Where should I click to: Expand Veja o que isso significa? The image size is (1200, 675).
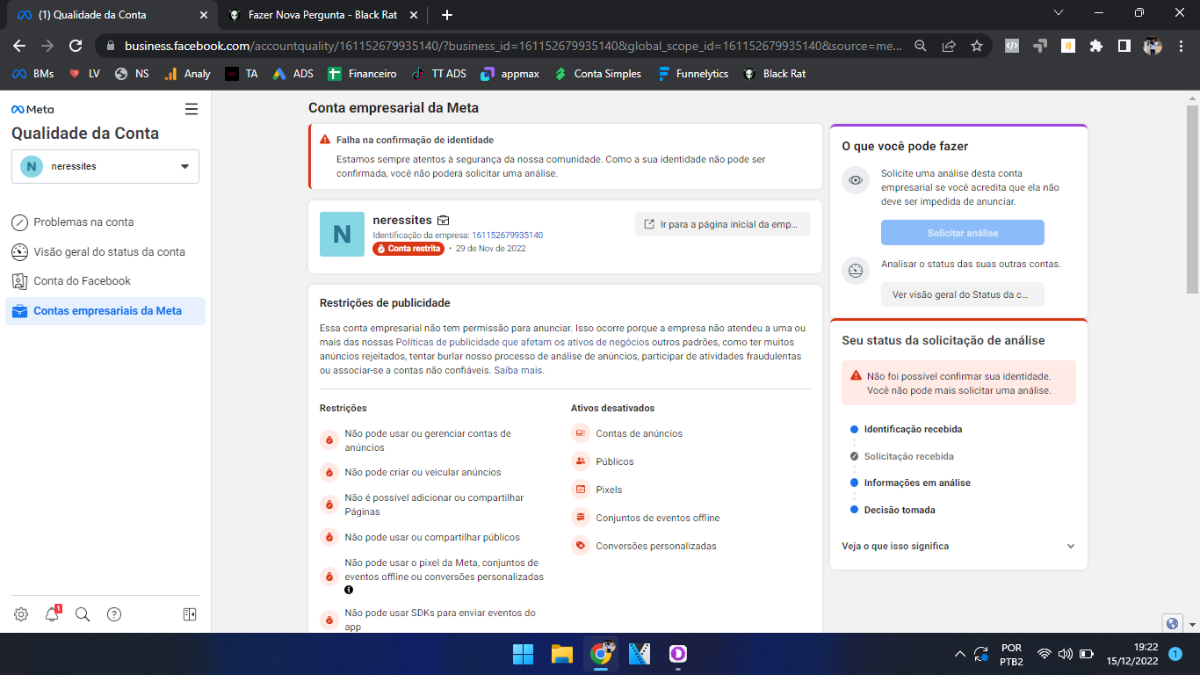[x=959, y=546]
